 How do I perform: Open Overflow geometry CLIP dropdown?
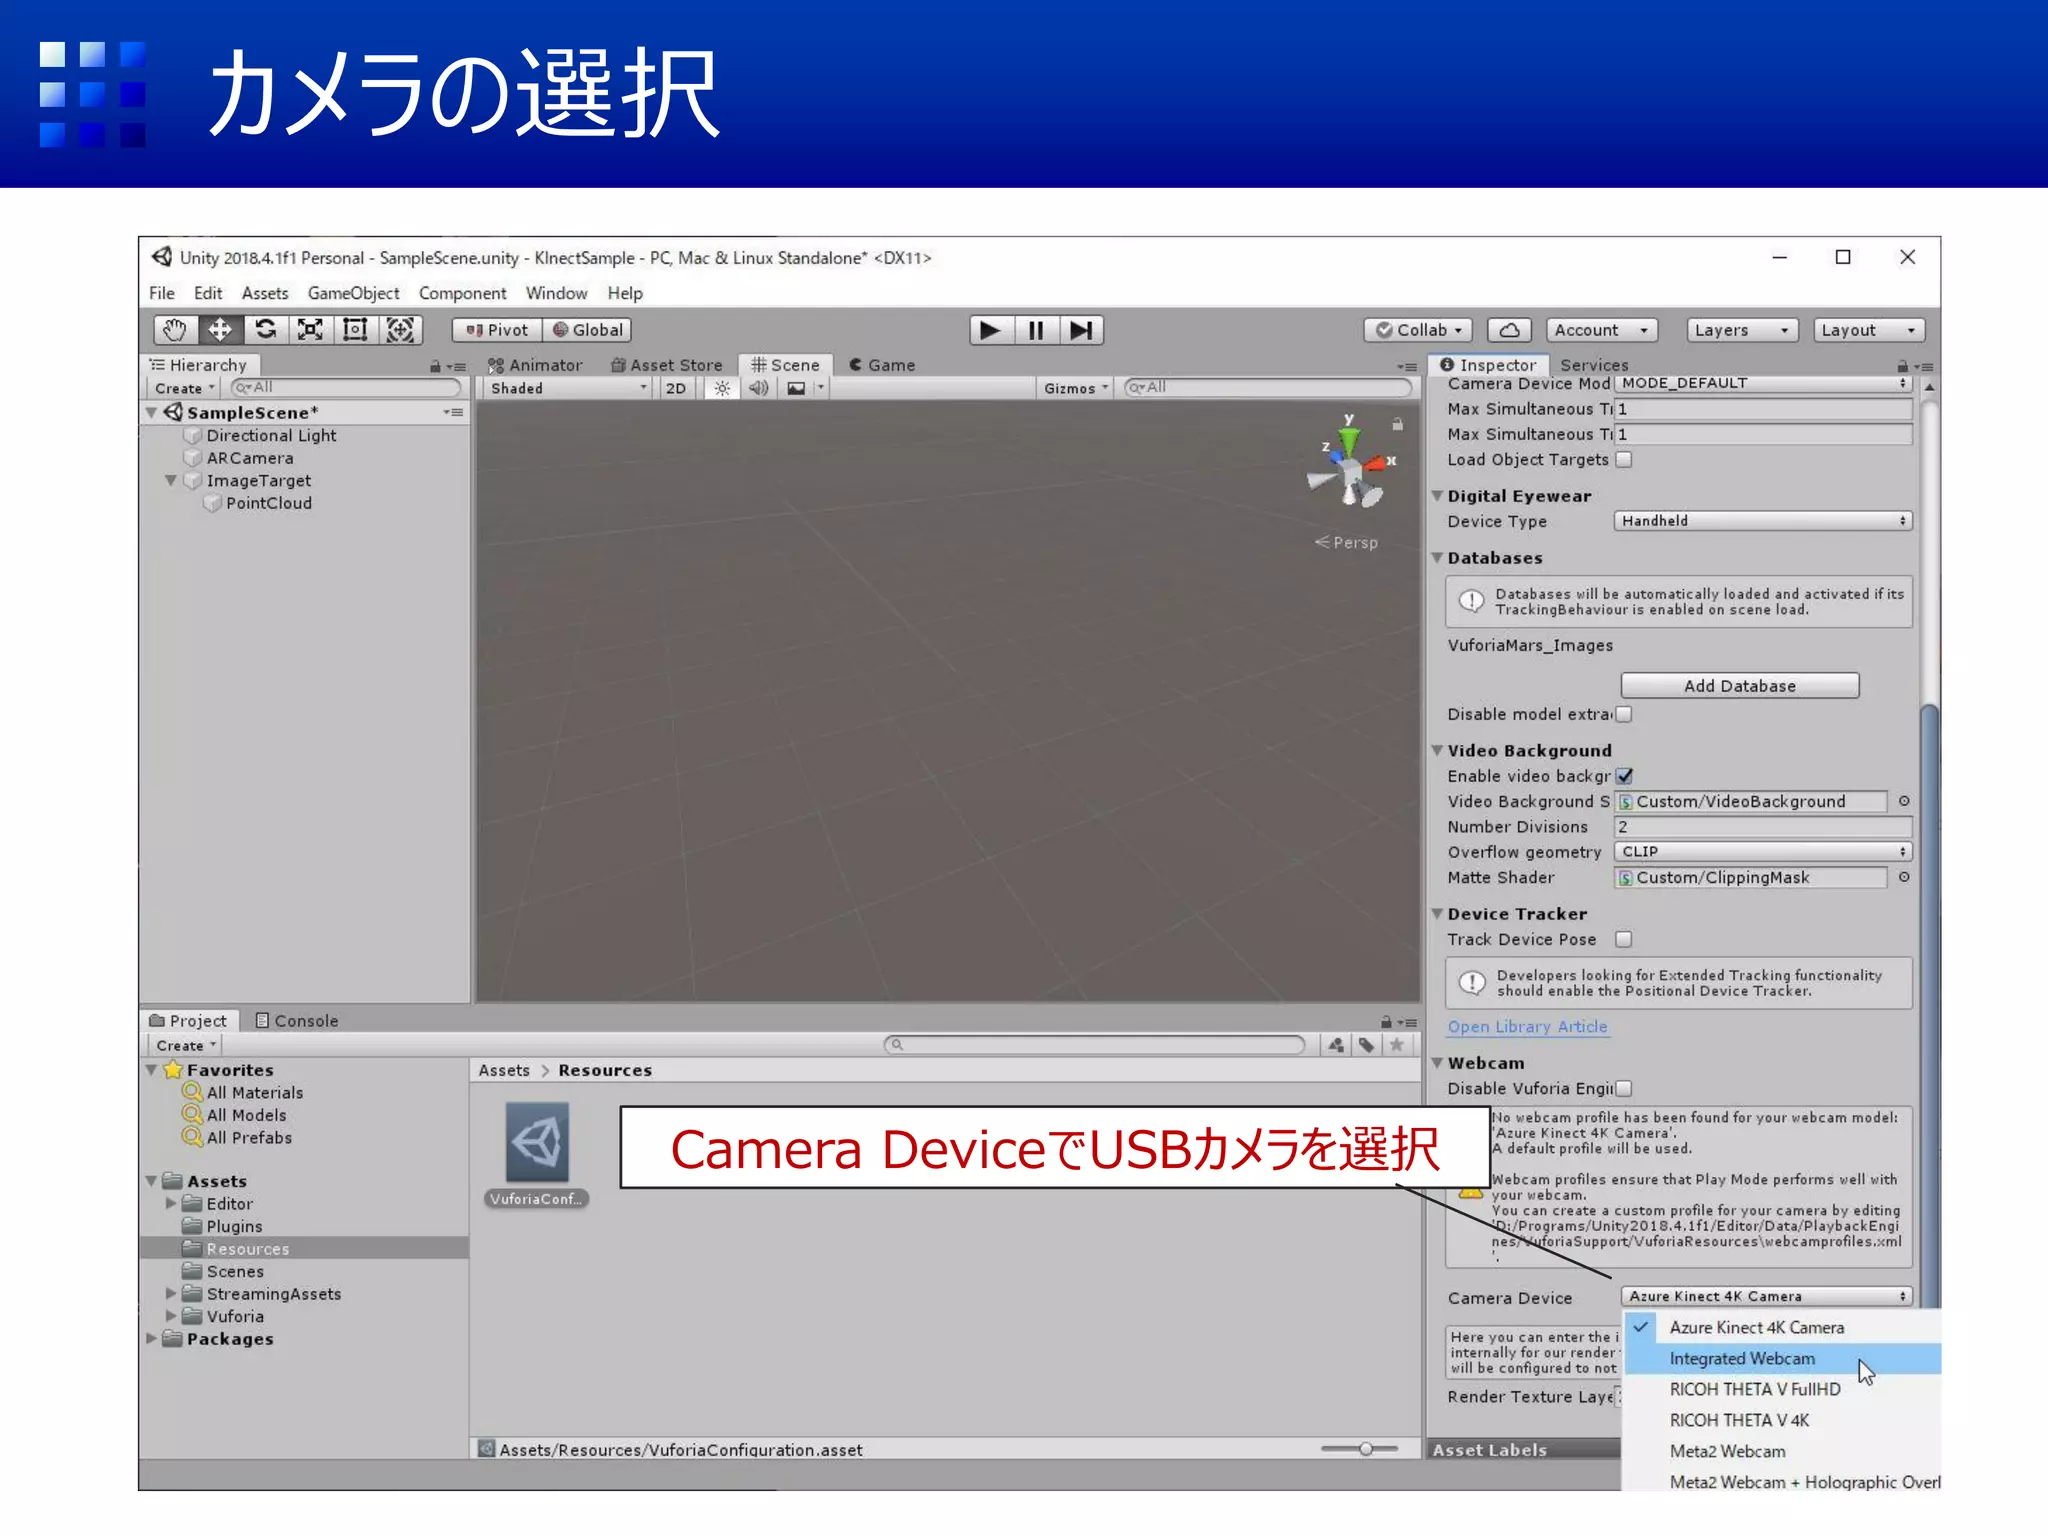[1763, 852]
